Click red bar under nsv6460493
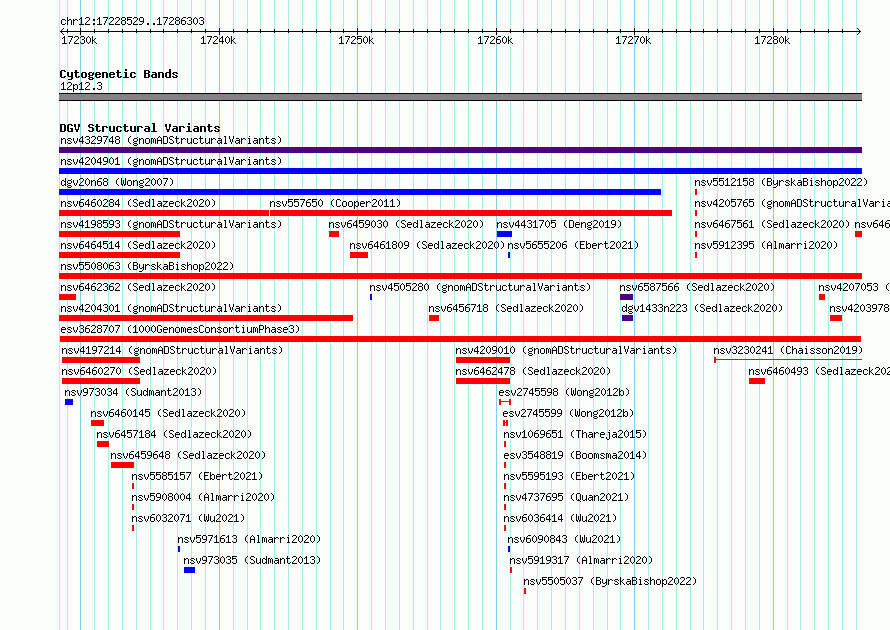Viewport: 890px width, 630px height. tap(757, 381)
